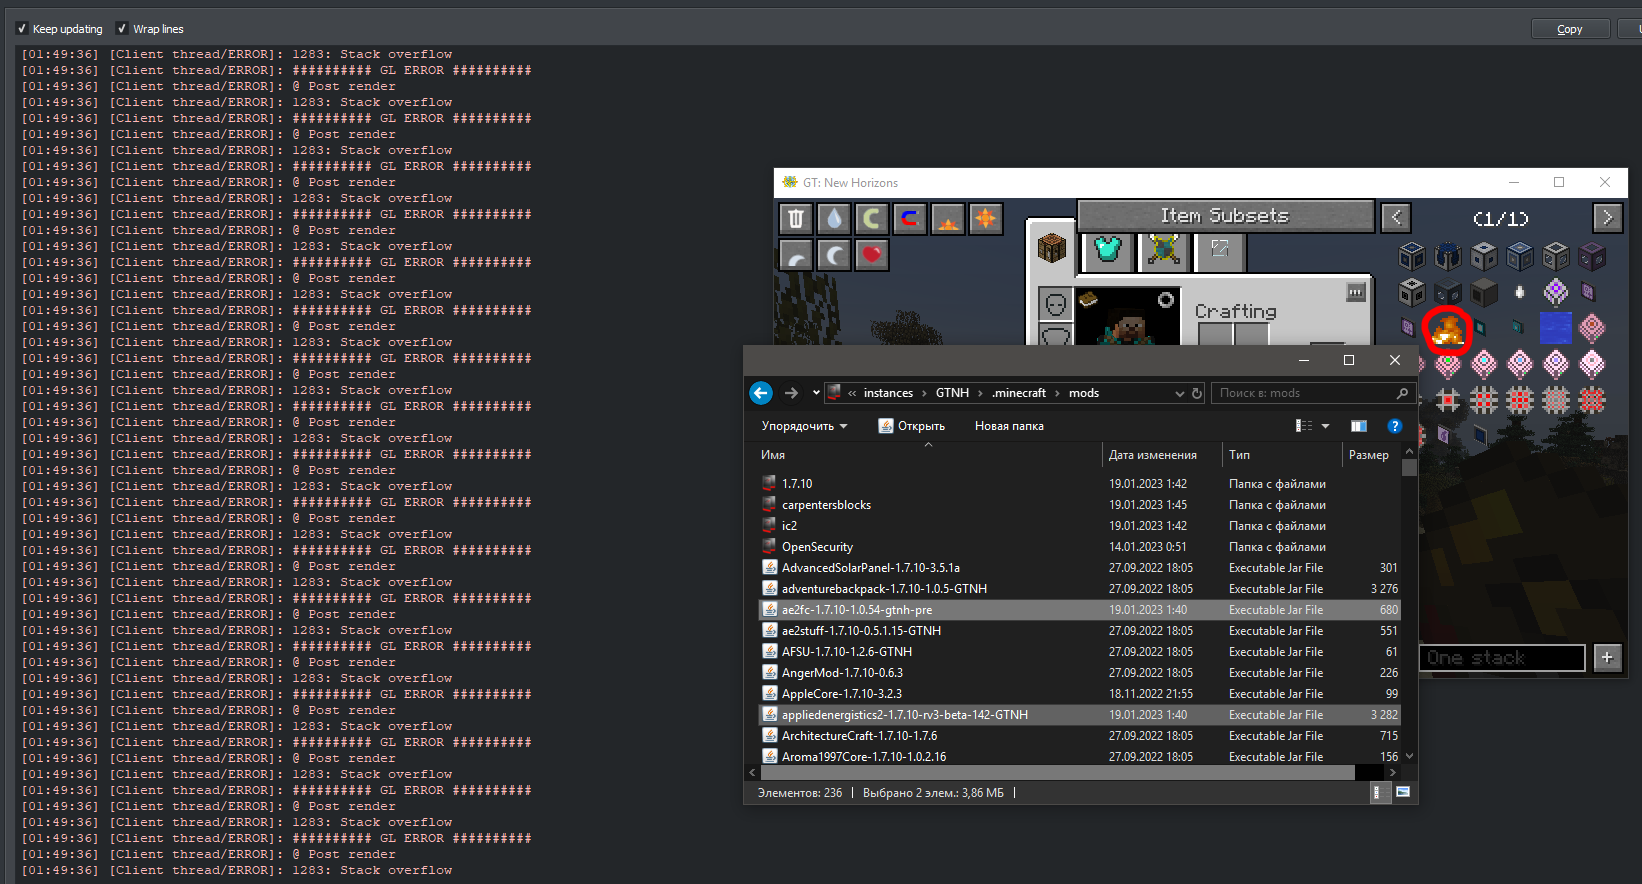Select the ic2 folder
The height and width of the screenshot is (884, 1642).
[x=789, y=526]
